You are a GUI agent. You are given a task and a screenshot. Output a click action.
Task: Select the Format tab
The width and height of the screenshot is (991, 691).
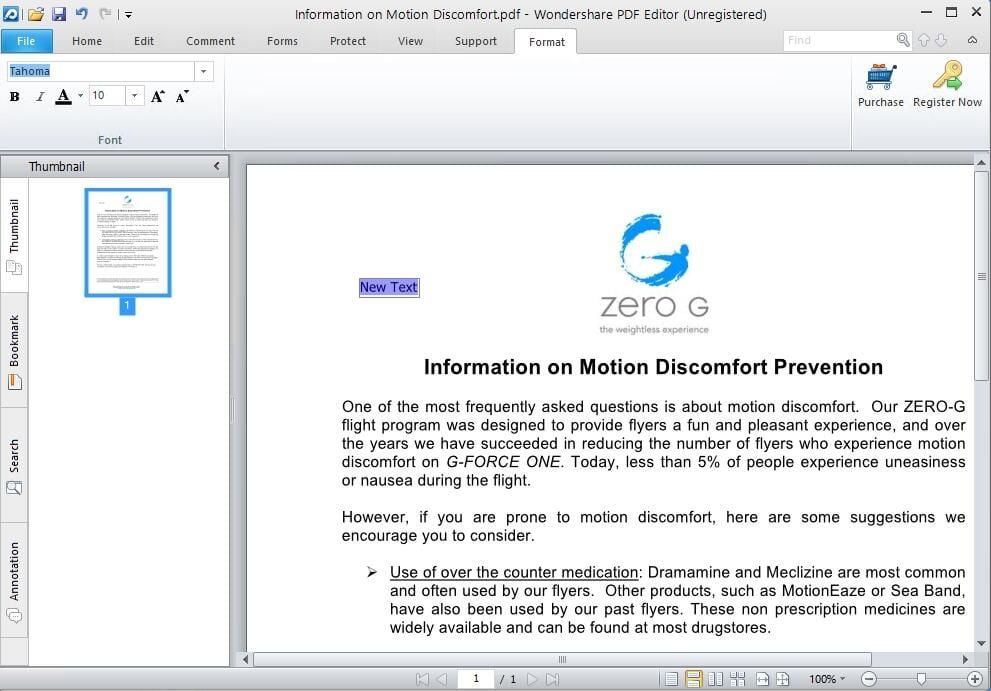click(x=546, y=42)
